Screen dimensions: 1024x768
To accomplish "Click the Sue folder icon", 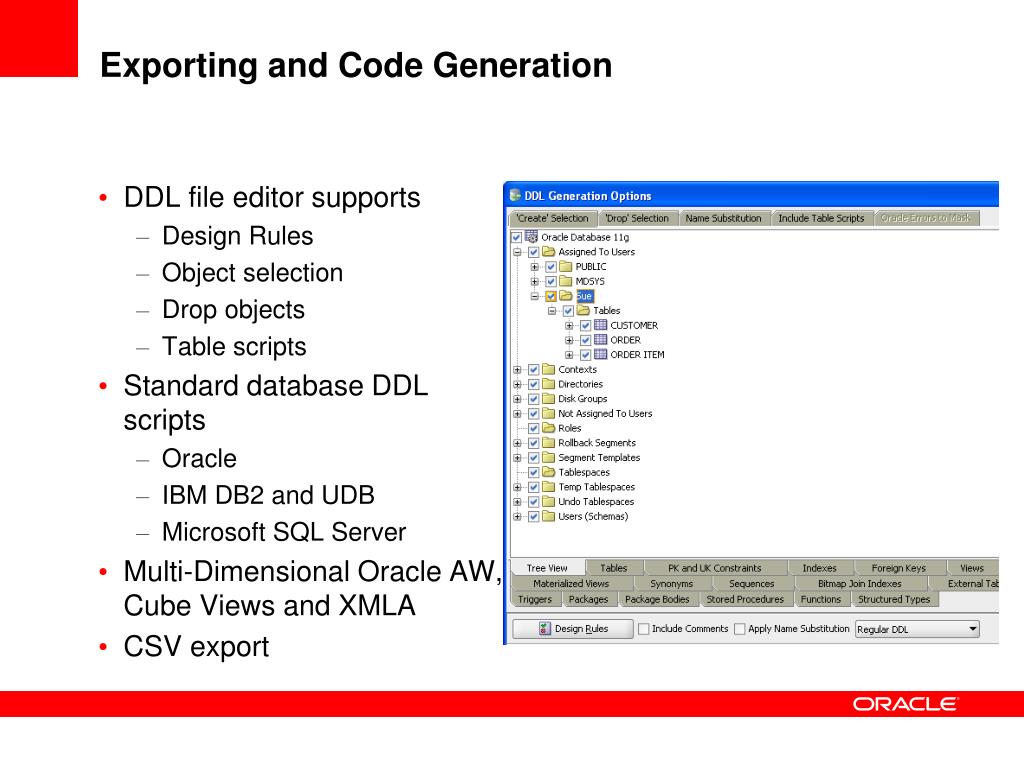I will point(566,296).
